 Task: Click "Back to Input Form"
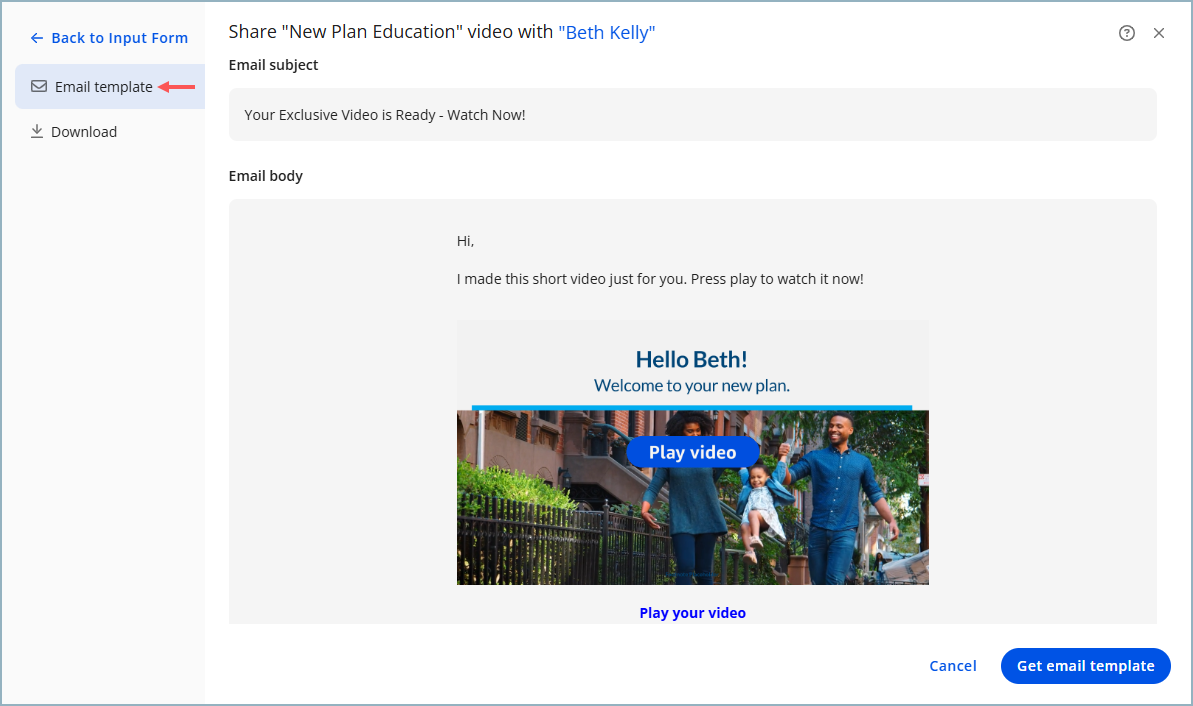(109, 37)
